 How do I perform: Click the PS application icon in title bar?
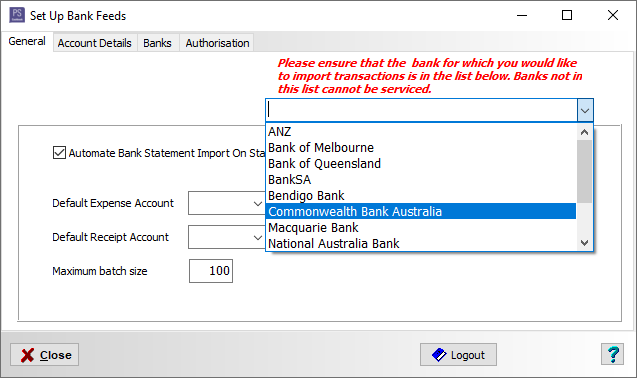pyautogui.click(x=17, y=15)
